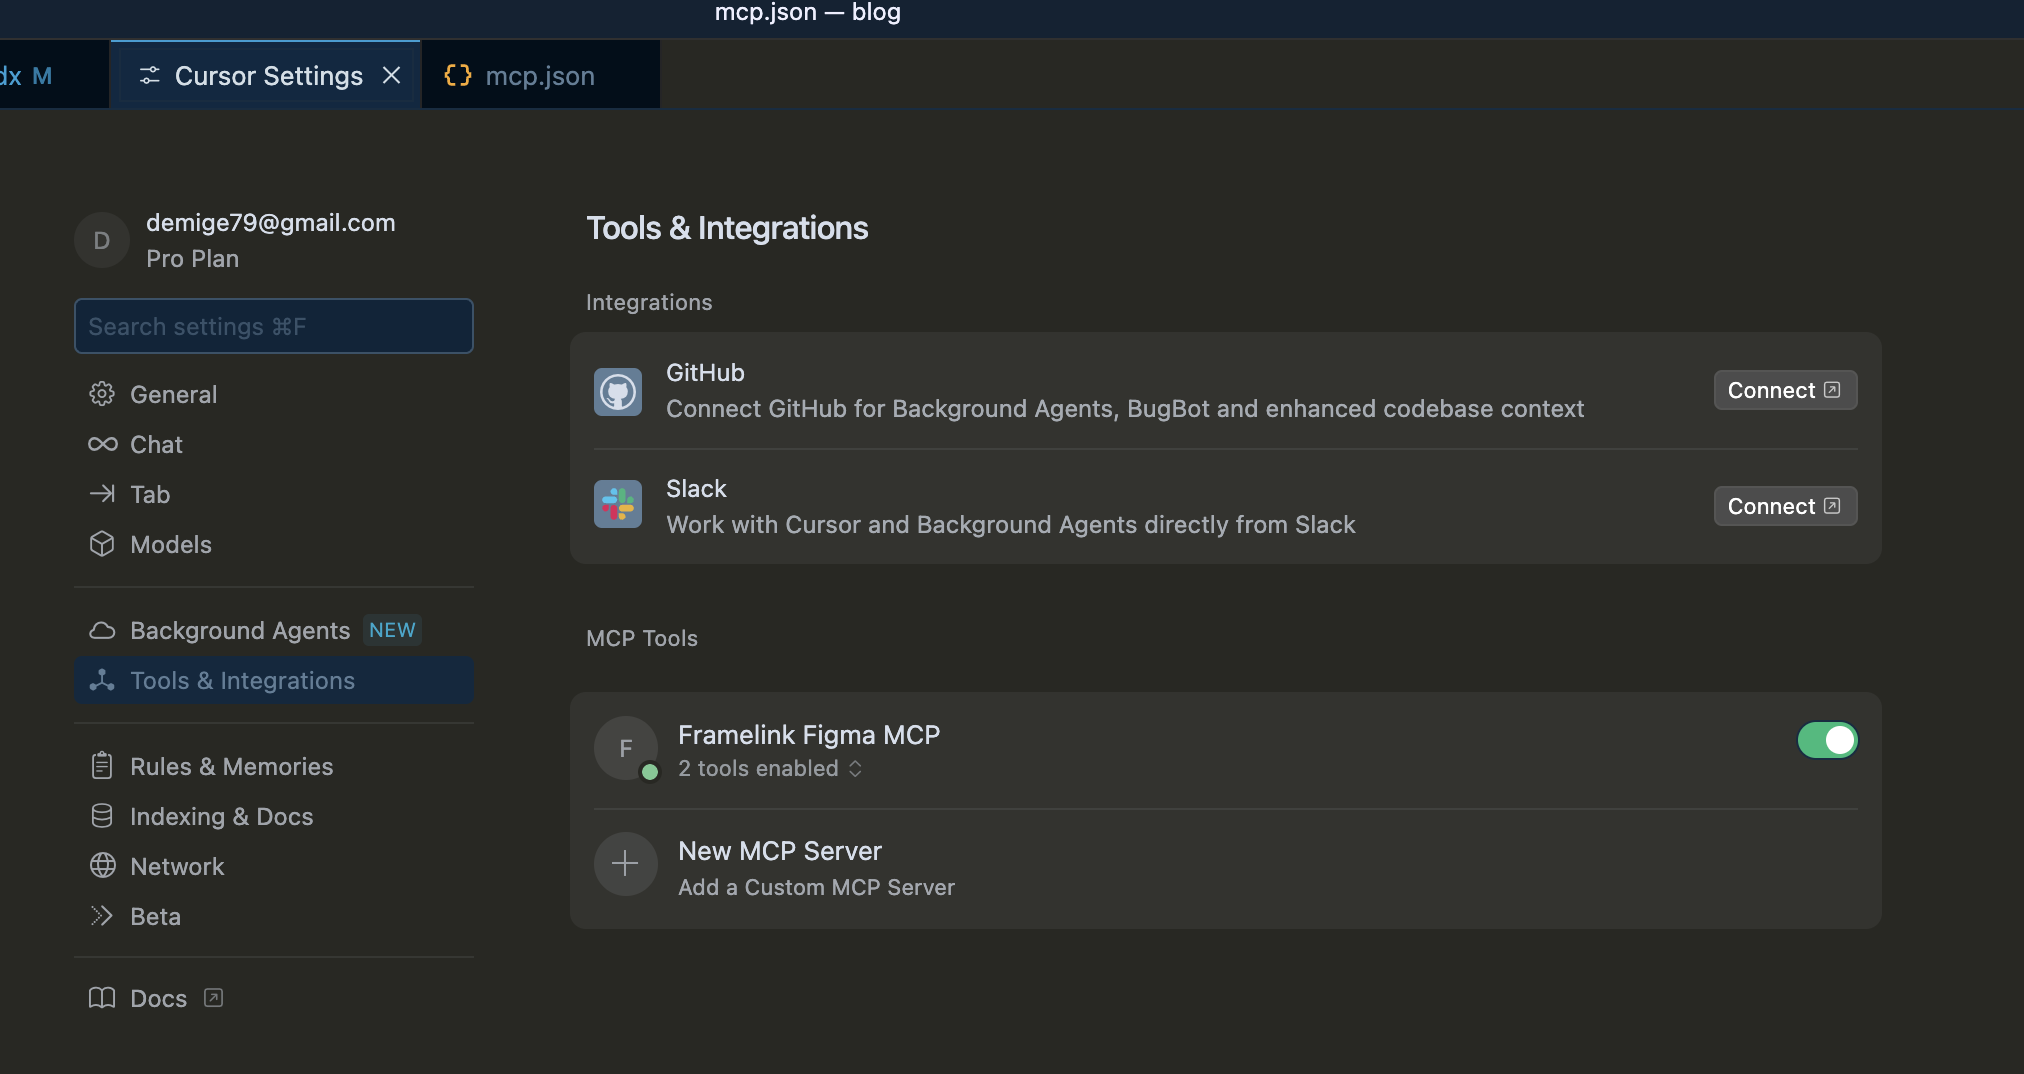The image size is (2024, 1074).
Task: Open Background Agents settings
Action: click(273, 630)
